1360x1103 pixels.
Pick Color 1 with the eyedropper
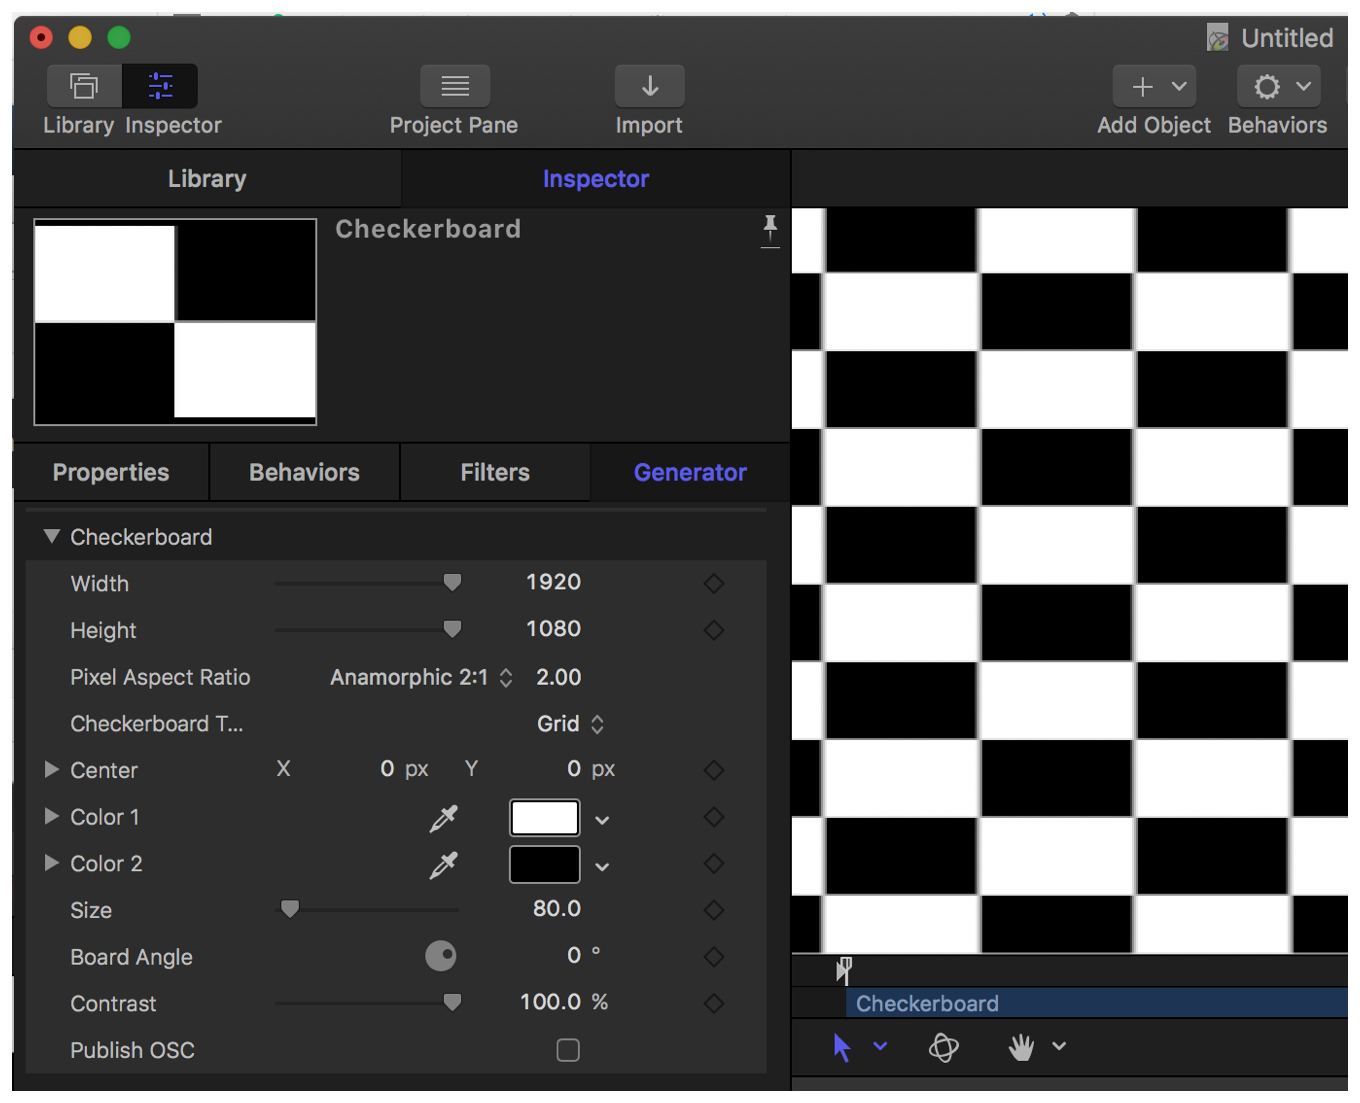tap(443, 818)
